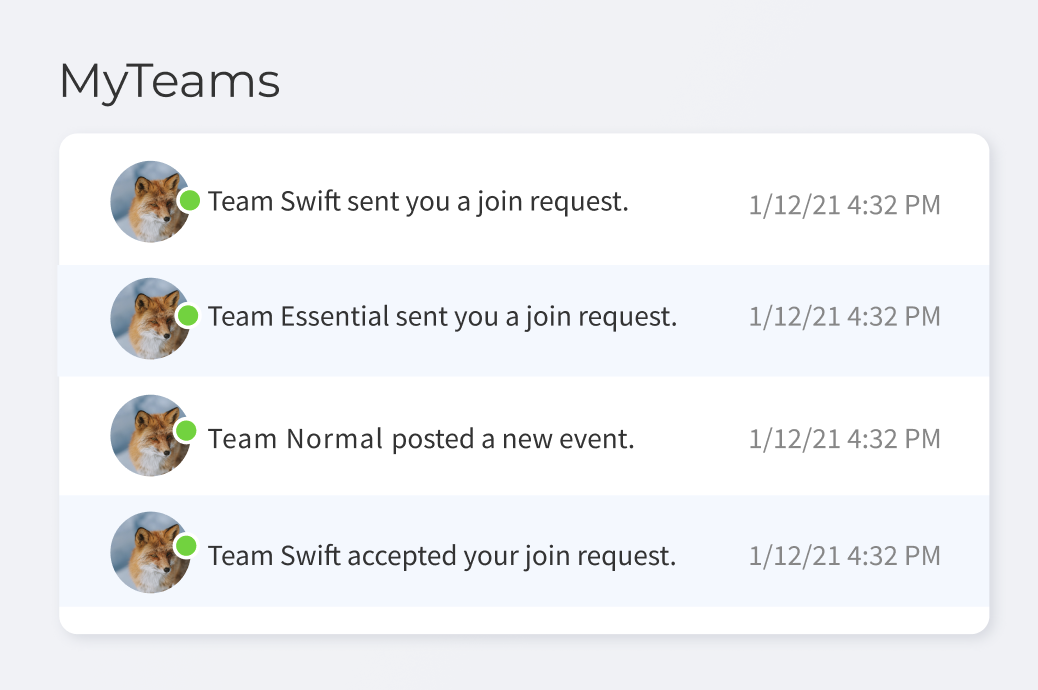Click green status dot on Team Essential avatar
The width and height of the screenshot is (1038, 690).
(x=187, y=316)
